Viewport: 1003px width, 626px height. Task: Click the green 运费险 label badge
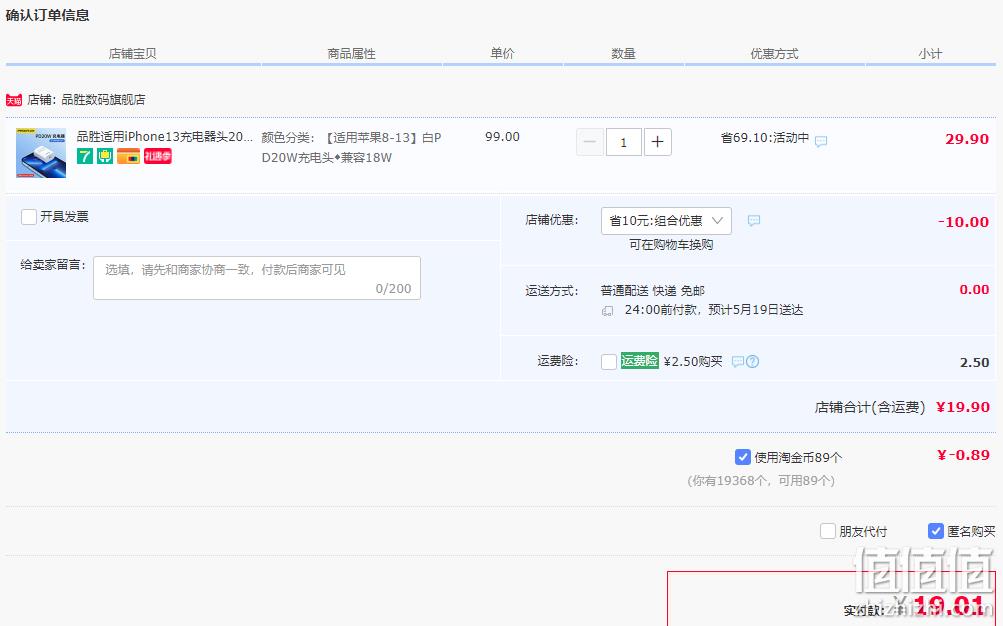pos(639,361)
